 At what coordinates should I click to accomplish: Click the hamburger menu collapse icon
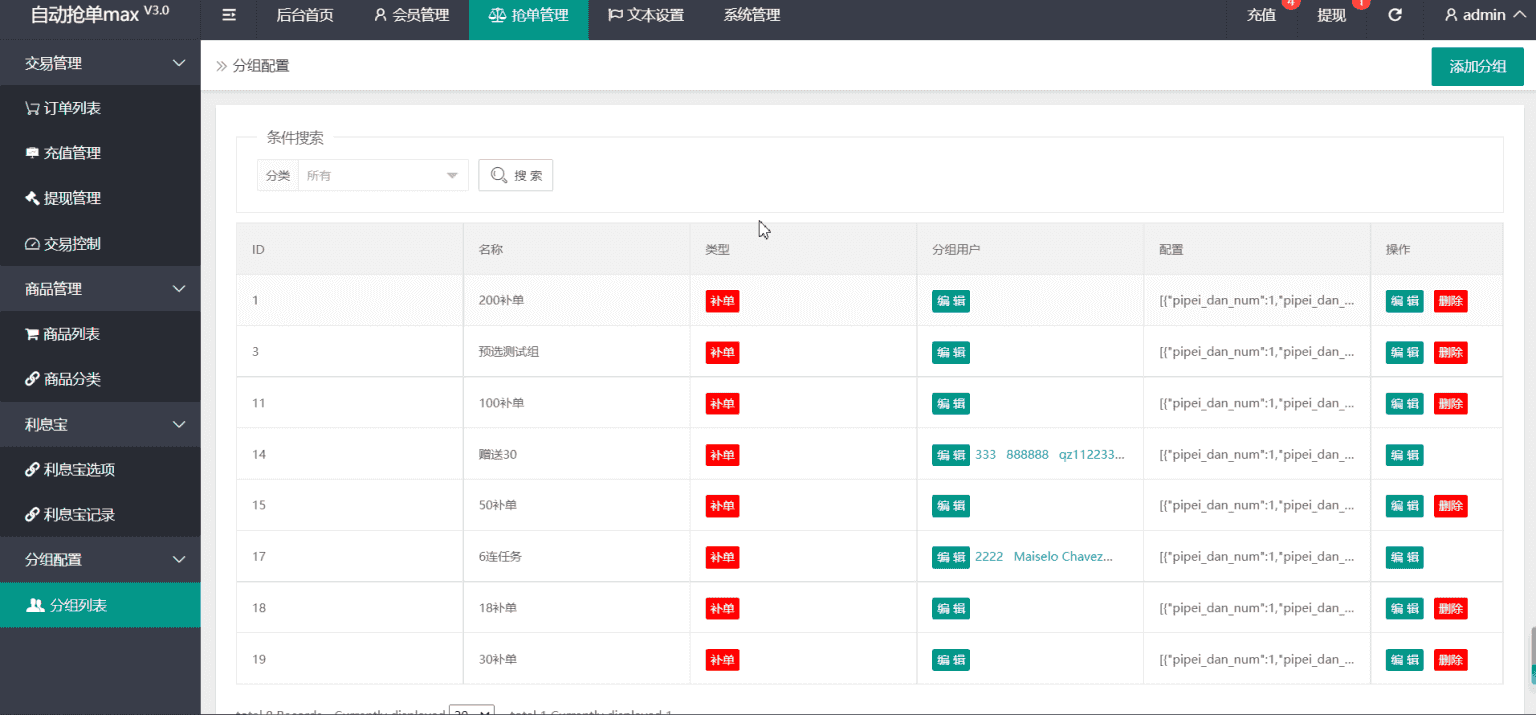click(229, 15)
